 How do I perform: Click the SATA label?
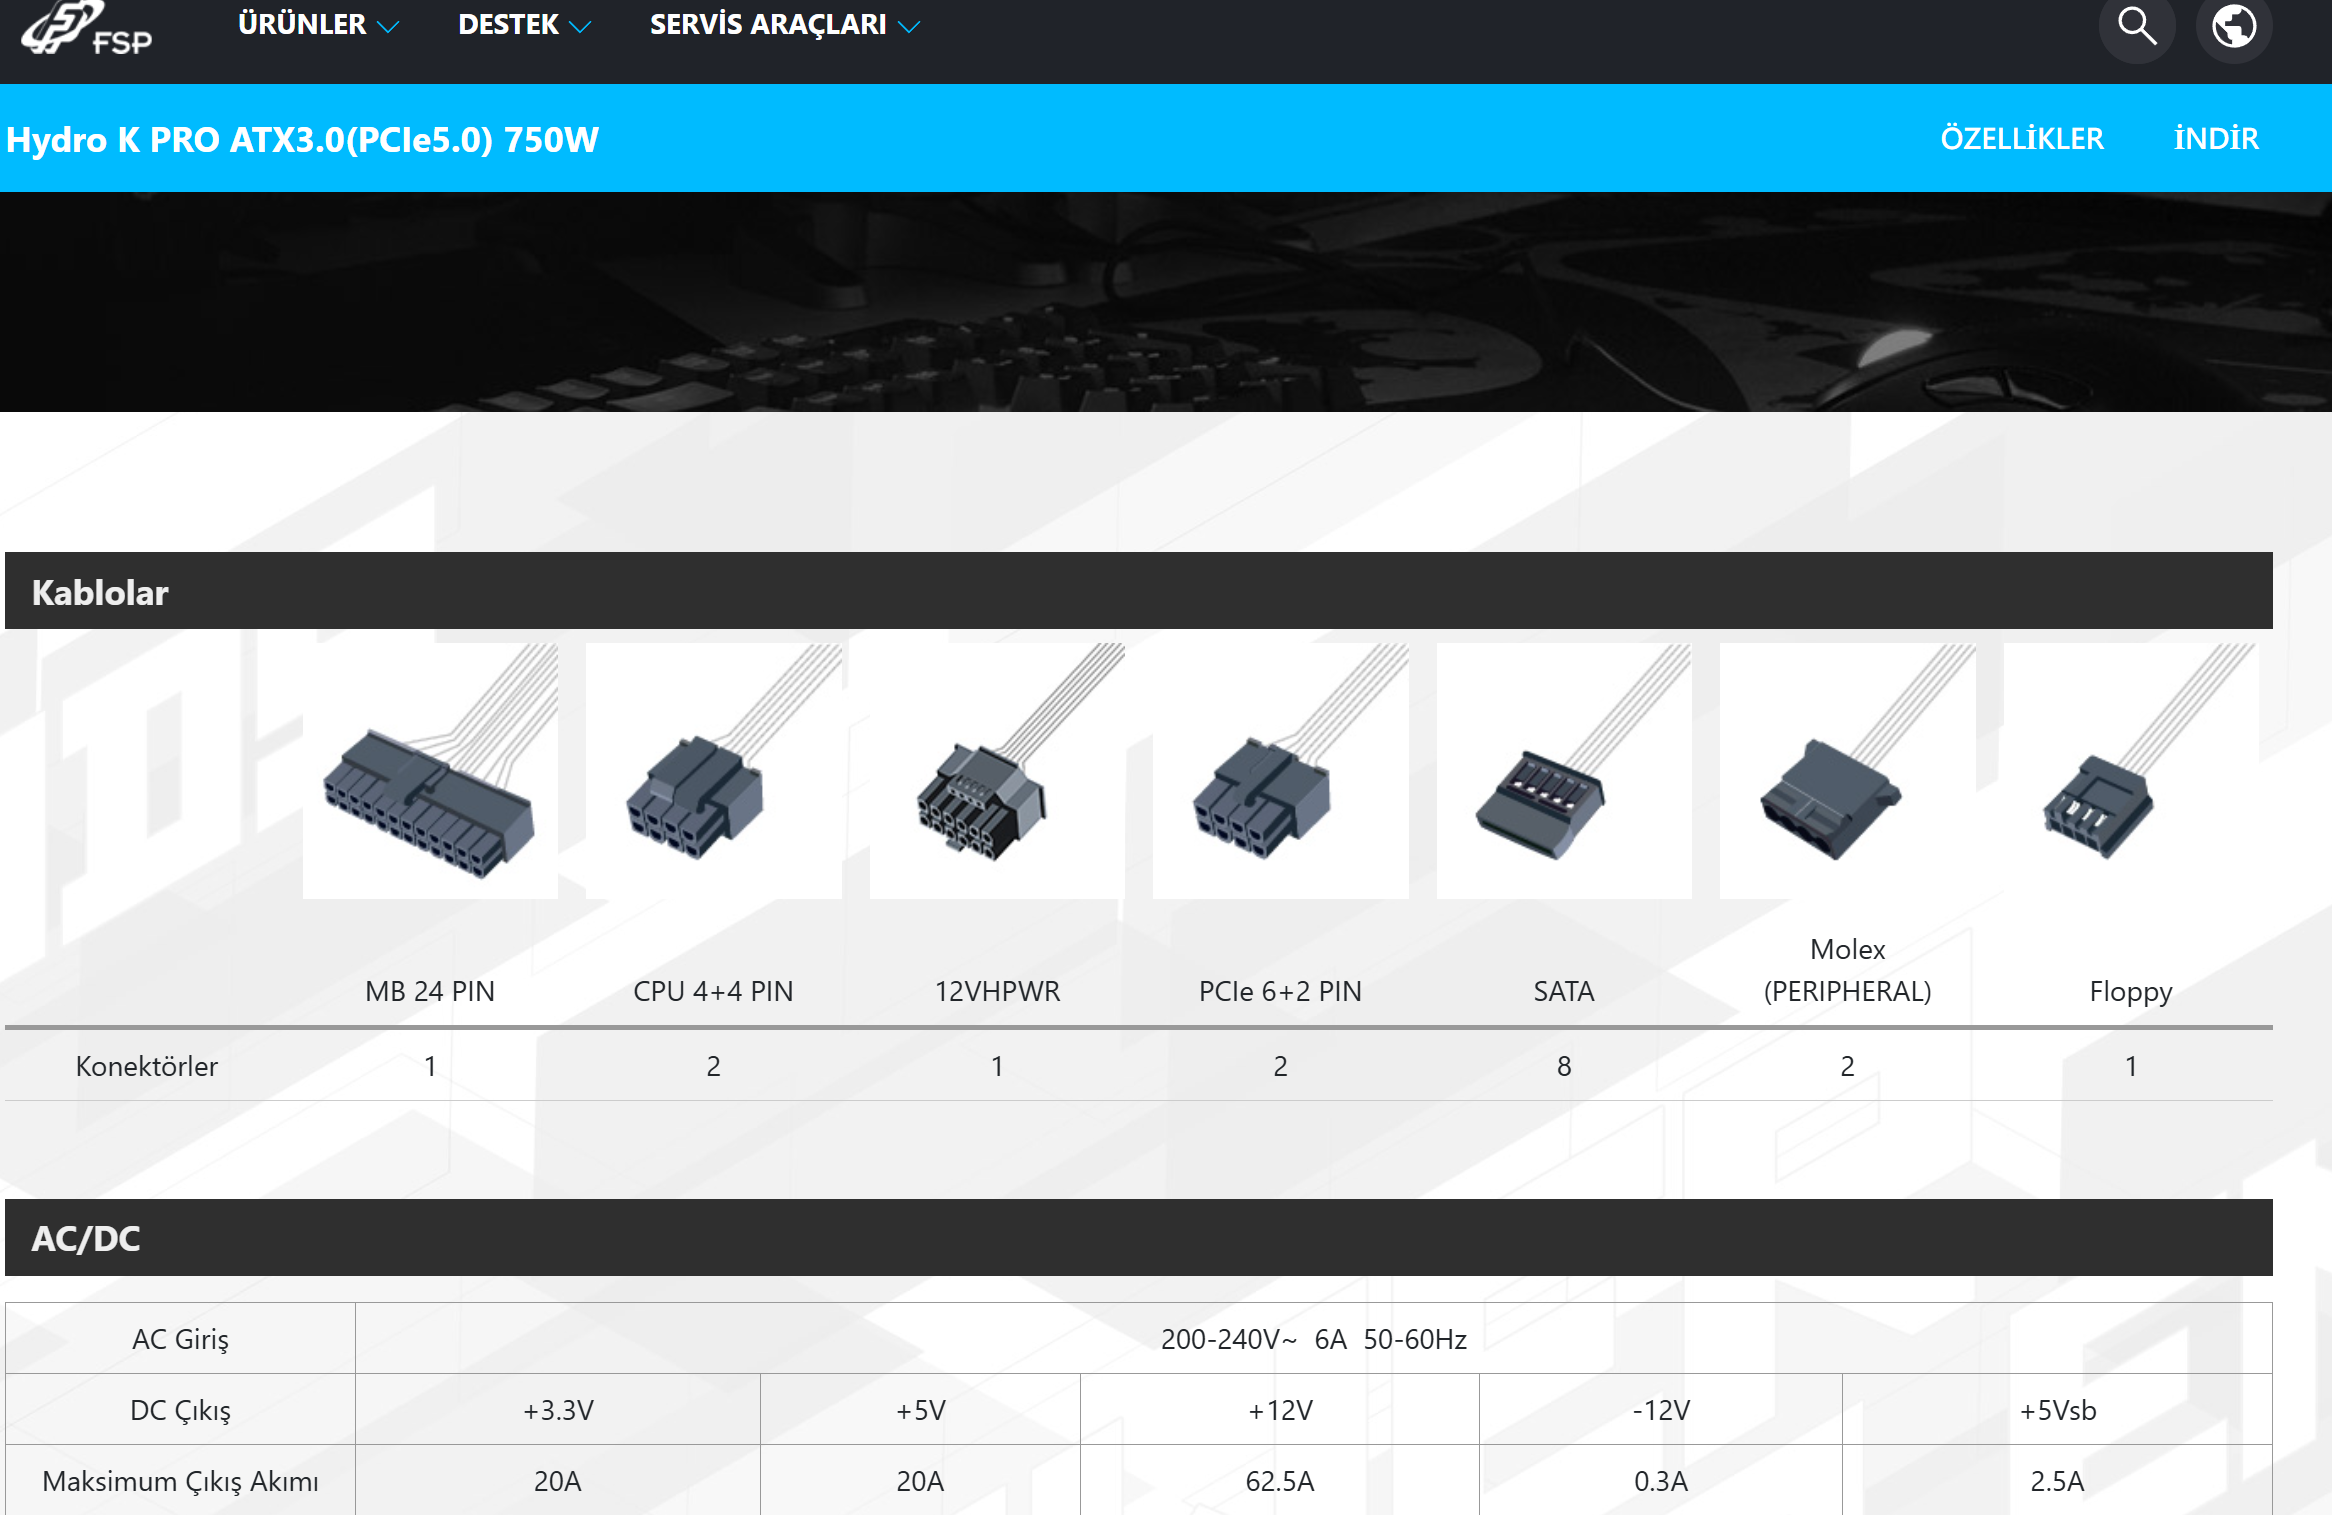[x=1564, y=991]
